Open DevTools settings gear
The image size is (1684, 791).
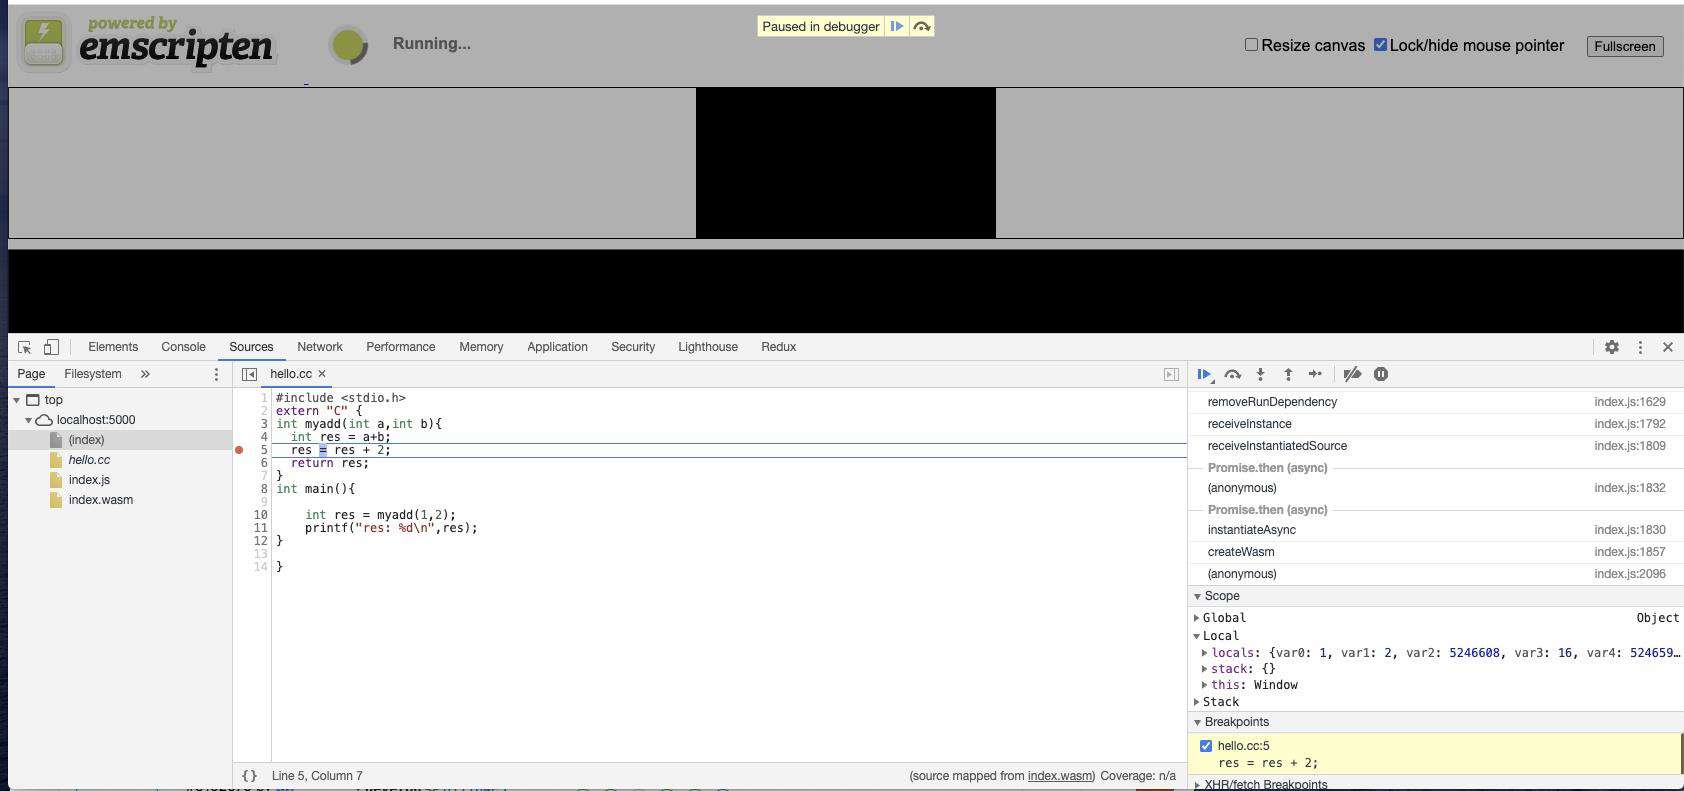tap(1612, 347)
